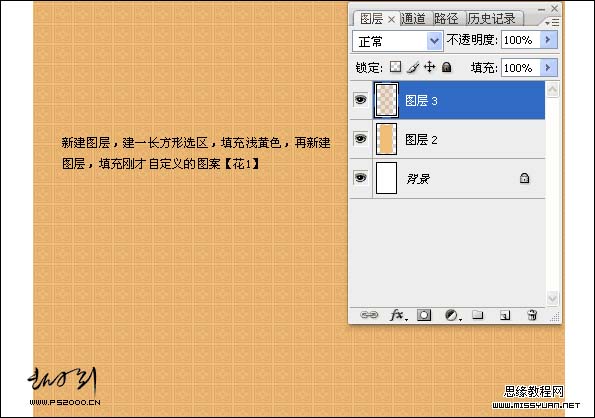
Task: Hide 图层 2 visibility eye
Action: (x=360, y=138)
